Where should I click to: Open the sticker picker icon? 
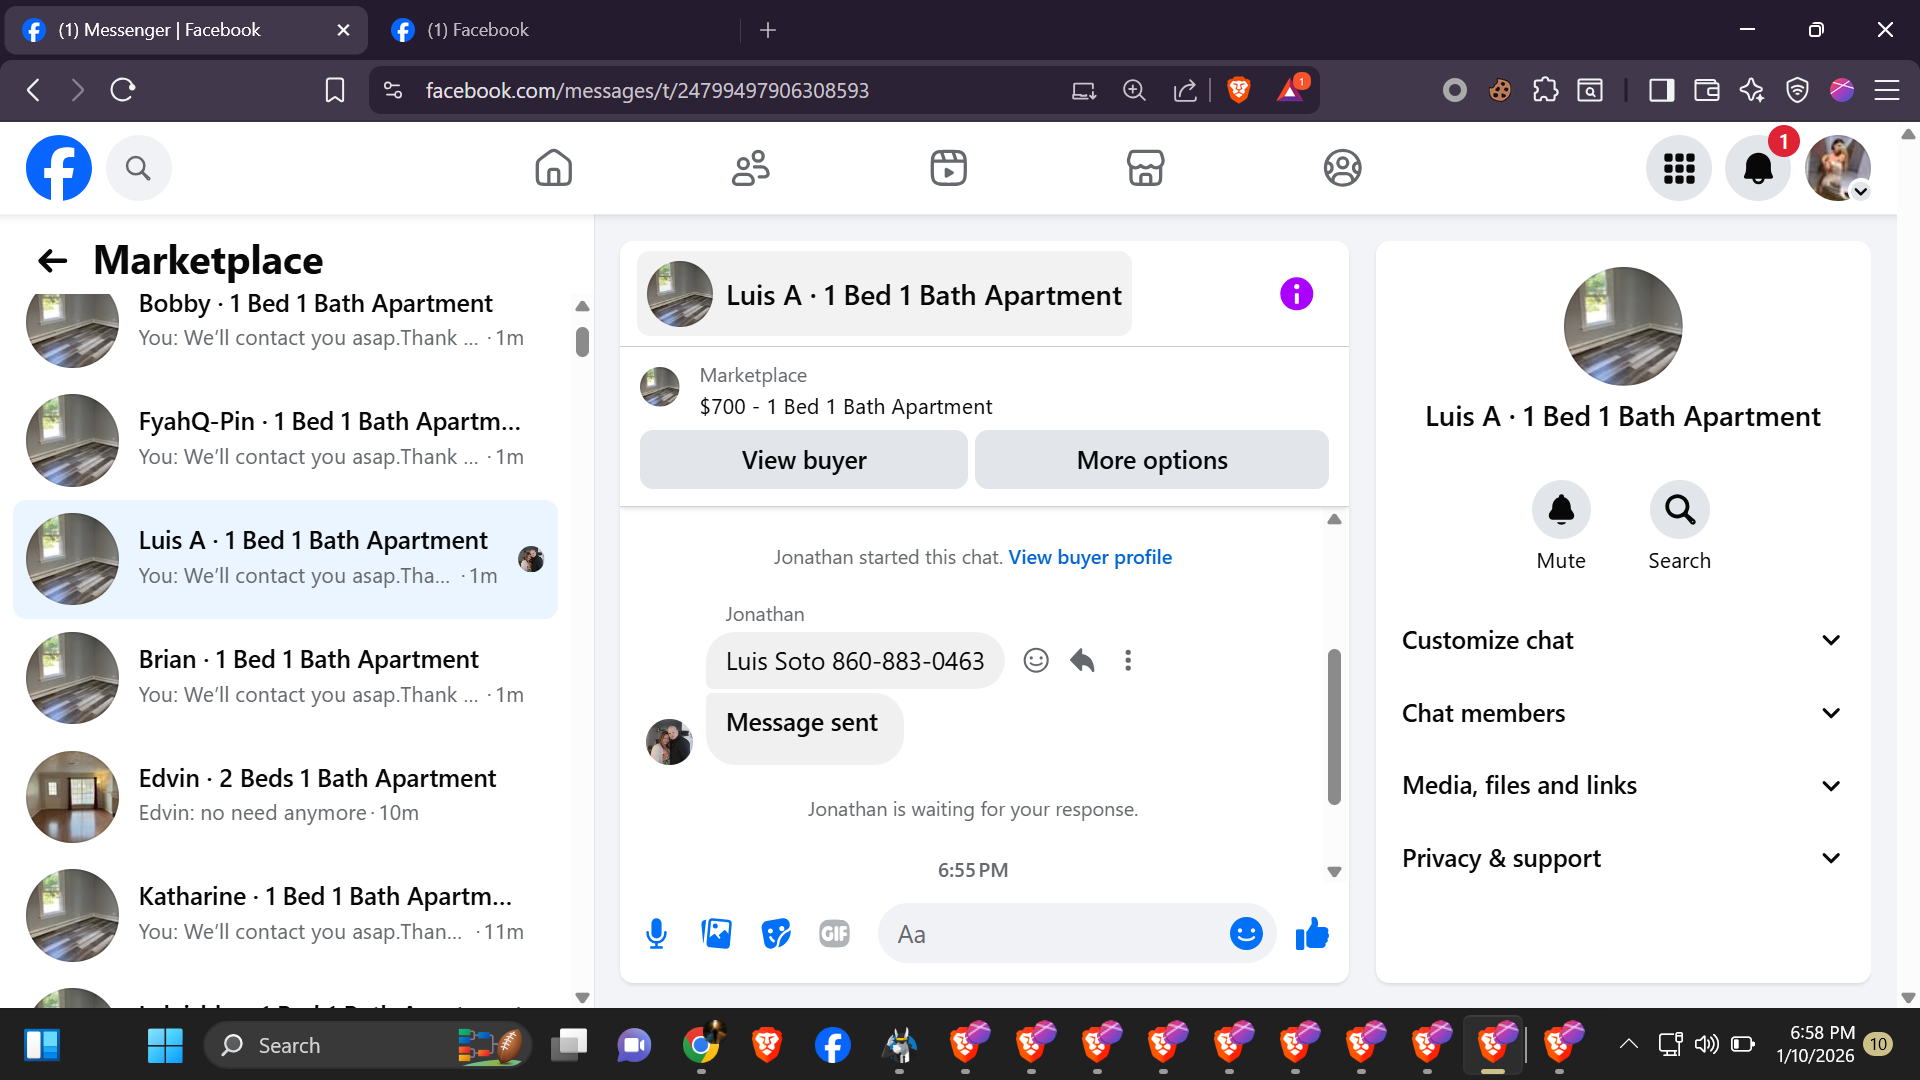[x=776, y=934]
